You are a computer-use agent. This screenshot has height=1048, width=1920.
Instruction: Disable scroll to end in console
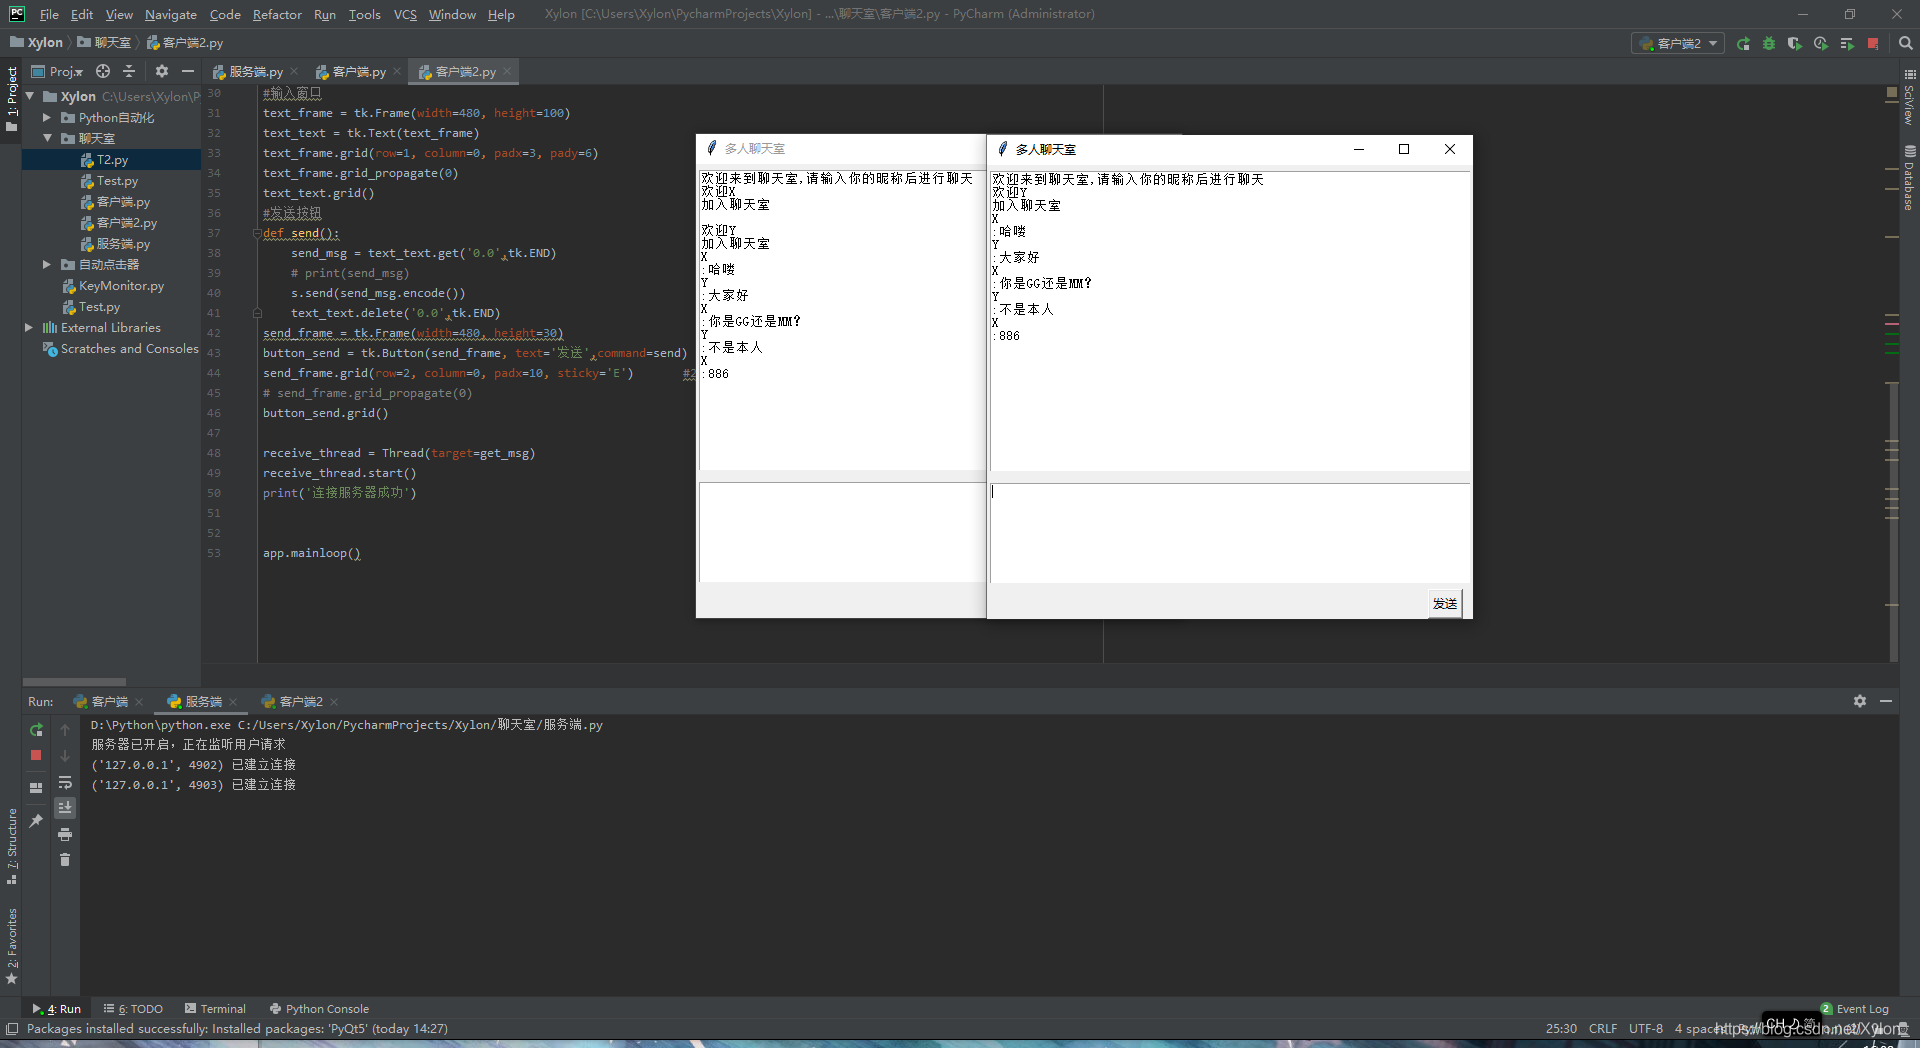(65, 808)
